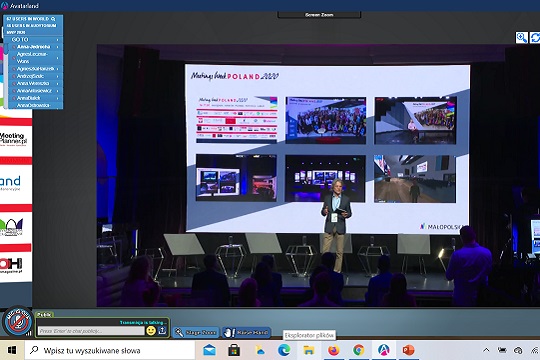The height and width of the screenshot is (360, 540).
Task: Select user AgnesLecznar-Wons in list
Action: (x=32, y=58)
